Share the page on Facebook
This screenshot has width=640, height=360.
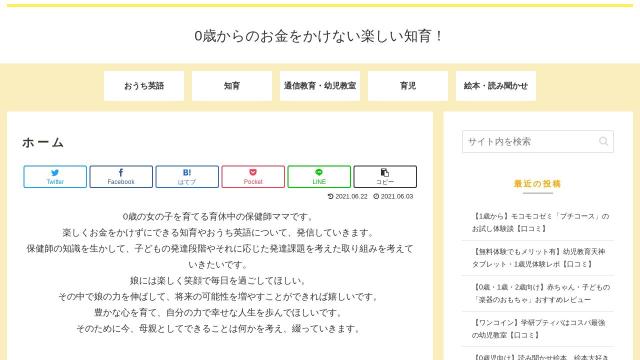pyautogui.click(x=121, y=177)
